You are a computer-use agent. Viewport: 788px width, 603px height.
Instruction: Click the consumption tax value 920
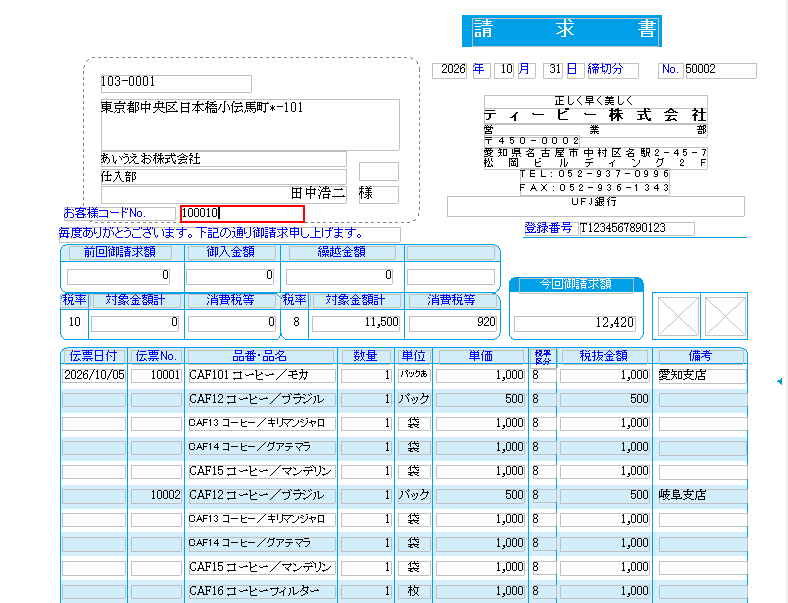[452, 323]
